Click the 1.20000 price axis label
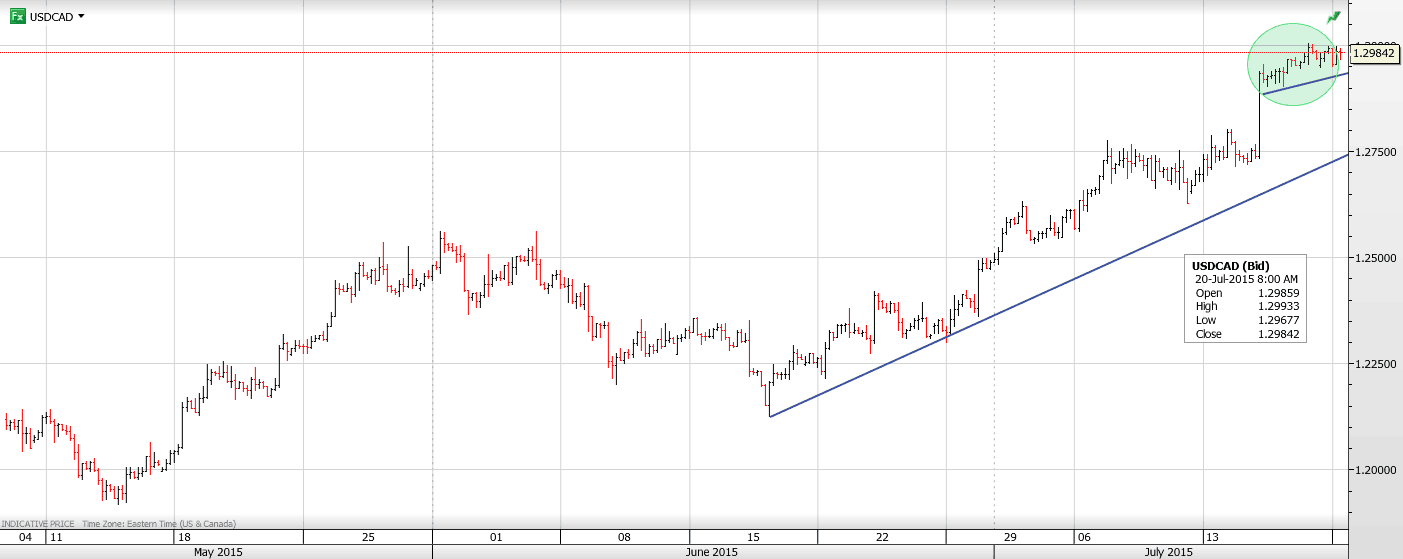The width and height of the screenshot is (1403, 559). pos(1376,470)
